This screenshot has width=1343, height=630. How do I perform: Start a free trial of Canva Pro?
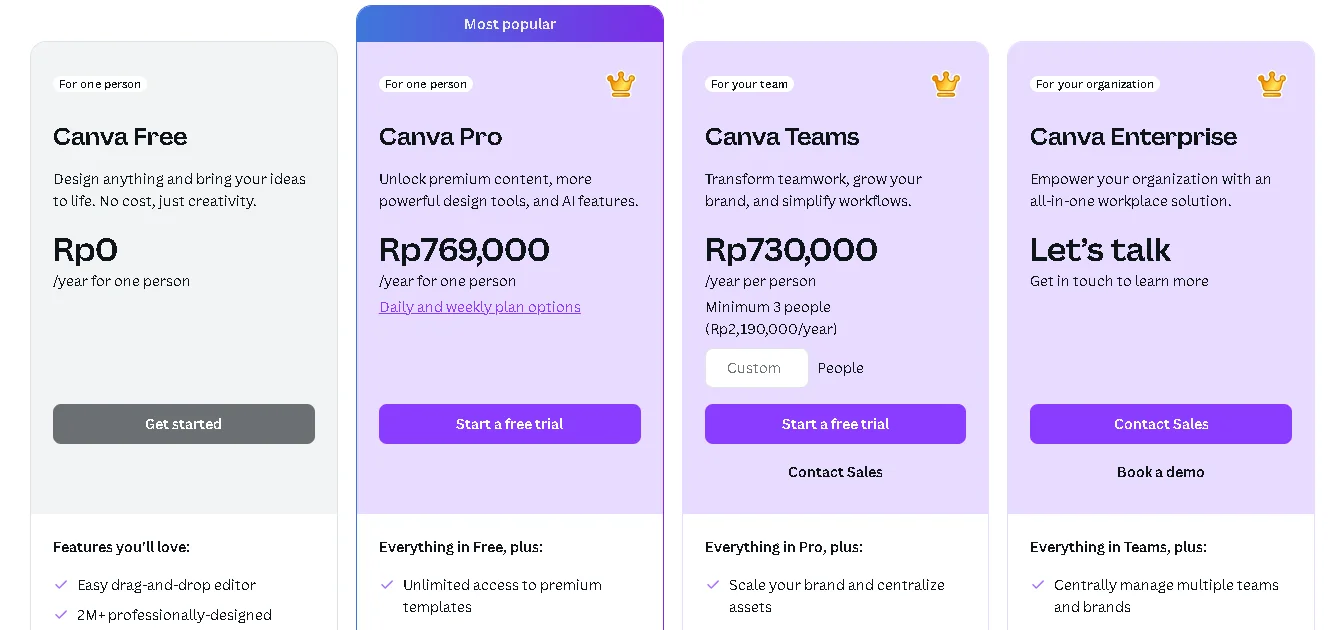pyautogui.click(x=510, y=423)
